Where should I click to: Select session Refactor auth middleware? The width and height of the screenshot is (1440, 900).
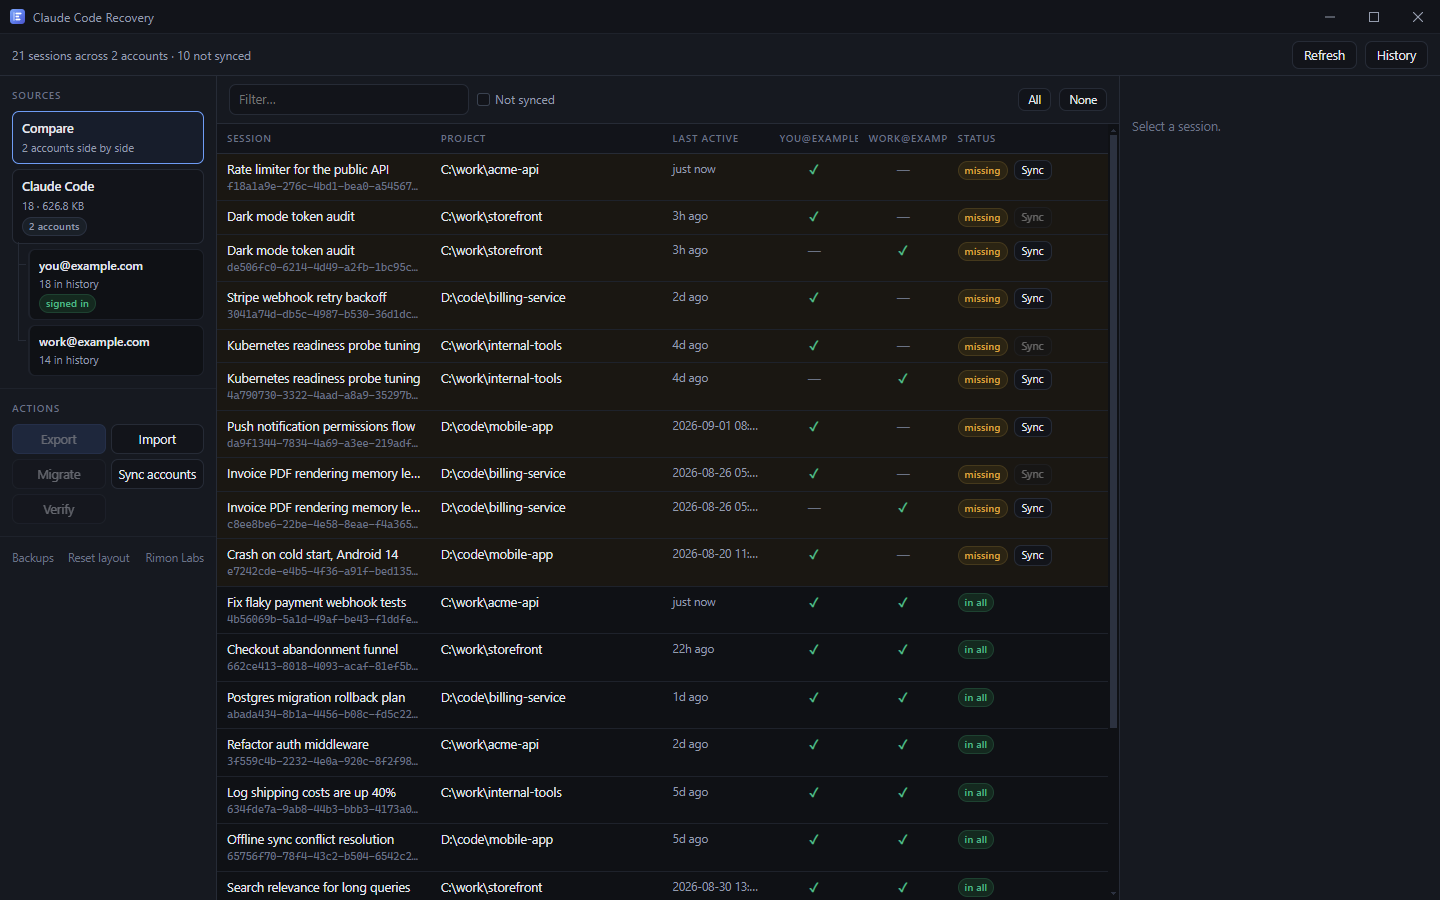point(662,753)
